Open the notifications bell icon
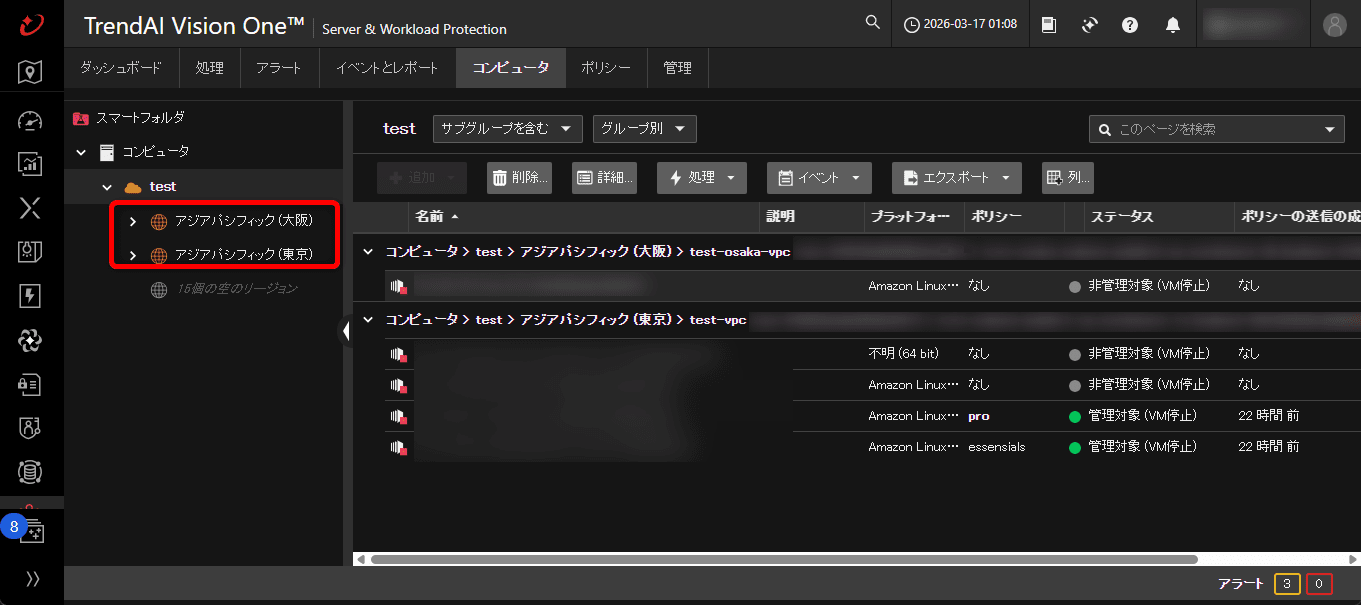The image size is (1361, 605). point(1173,23)
